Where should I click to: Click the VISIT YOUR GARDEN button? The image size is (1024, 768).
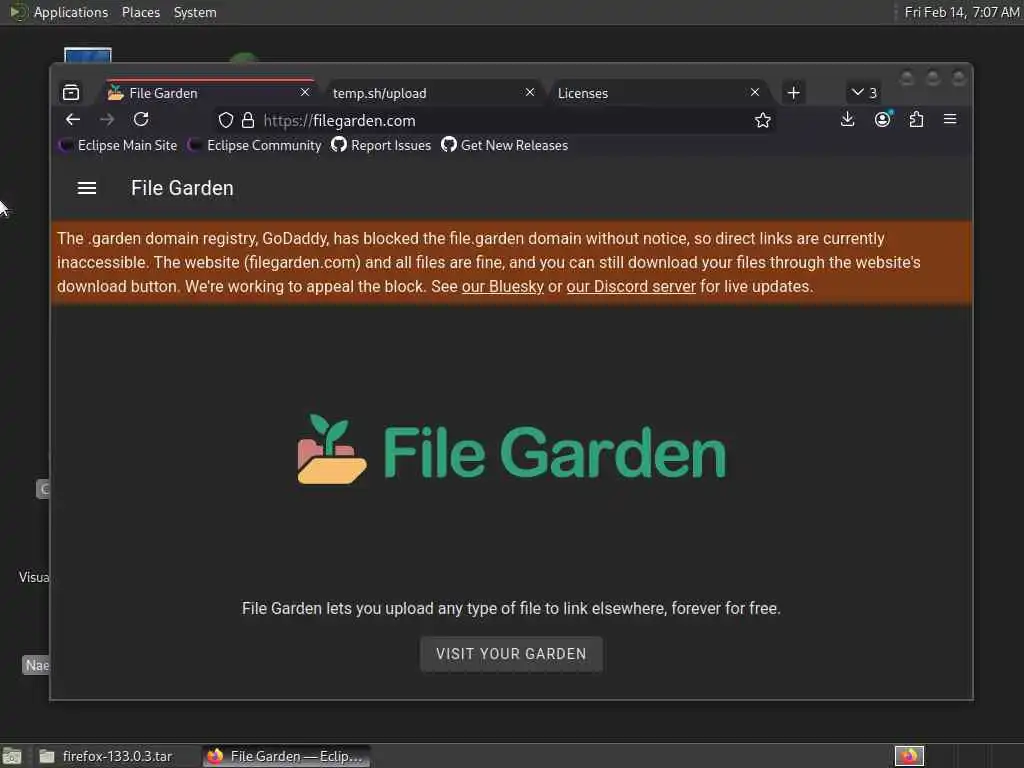click(x=511, y=654)
